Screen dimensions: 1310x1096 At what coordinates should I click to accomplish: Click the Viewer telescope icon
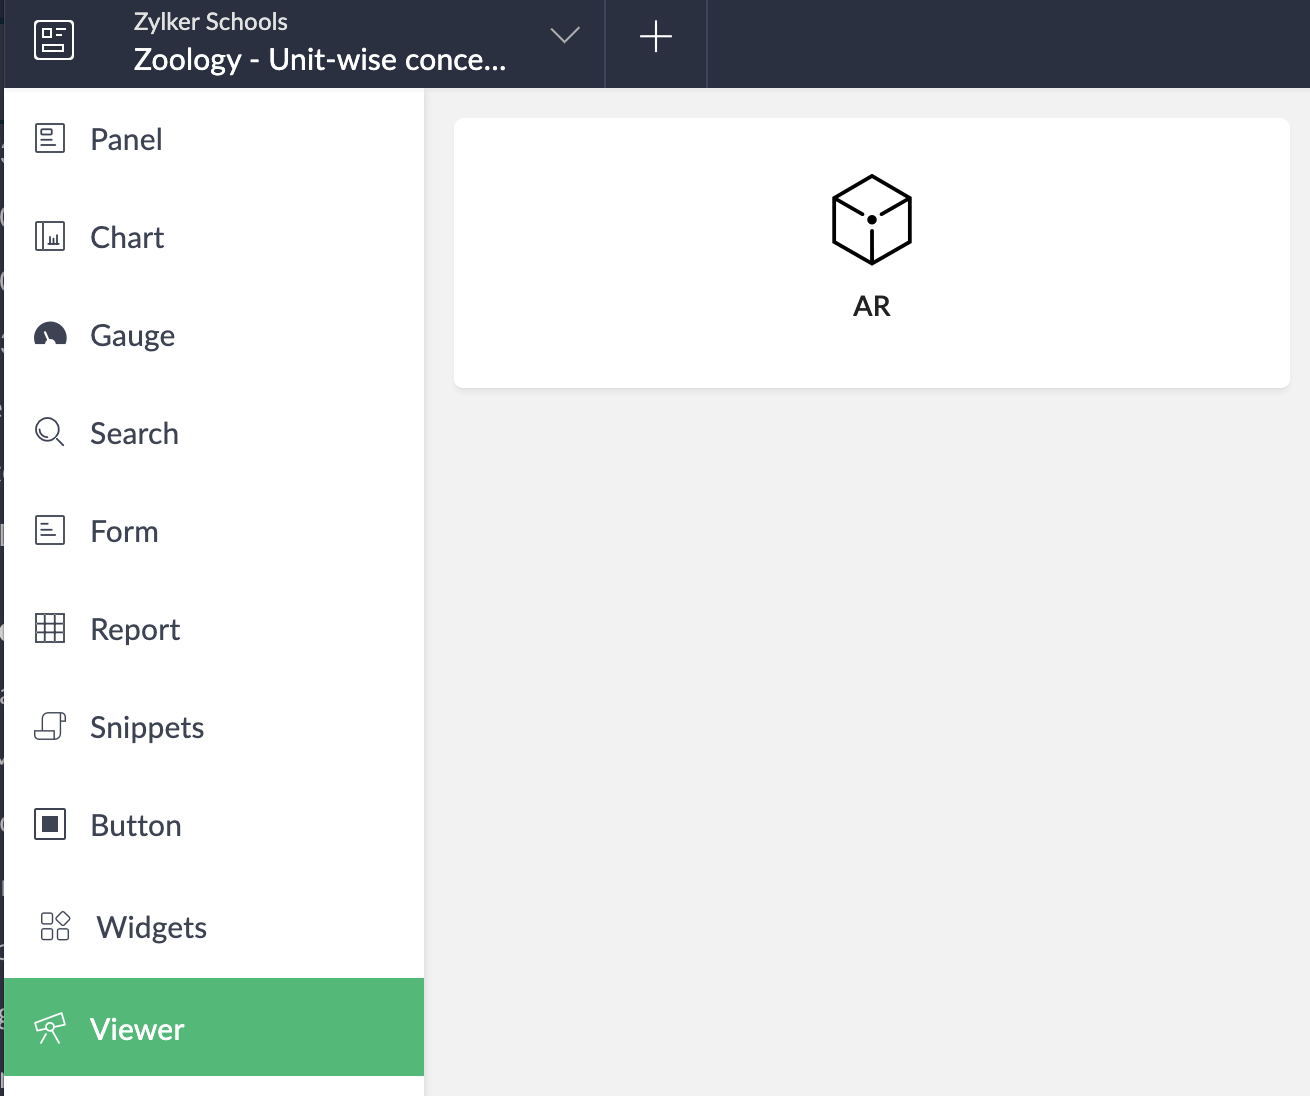tap(50, 1028)
